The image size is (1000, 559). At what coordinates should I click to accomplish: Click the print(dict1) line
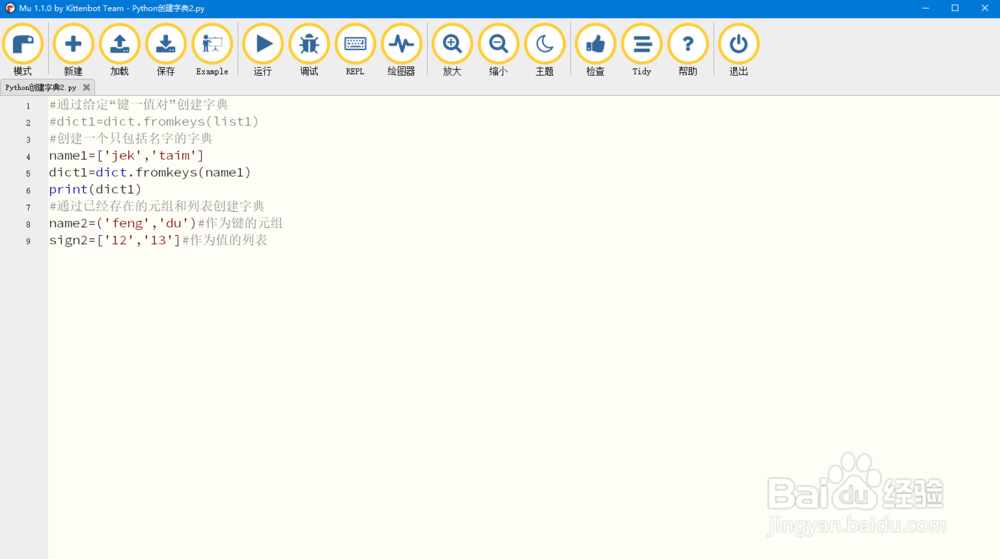point(95,189)
